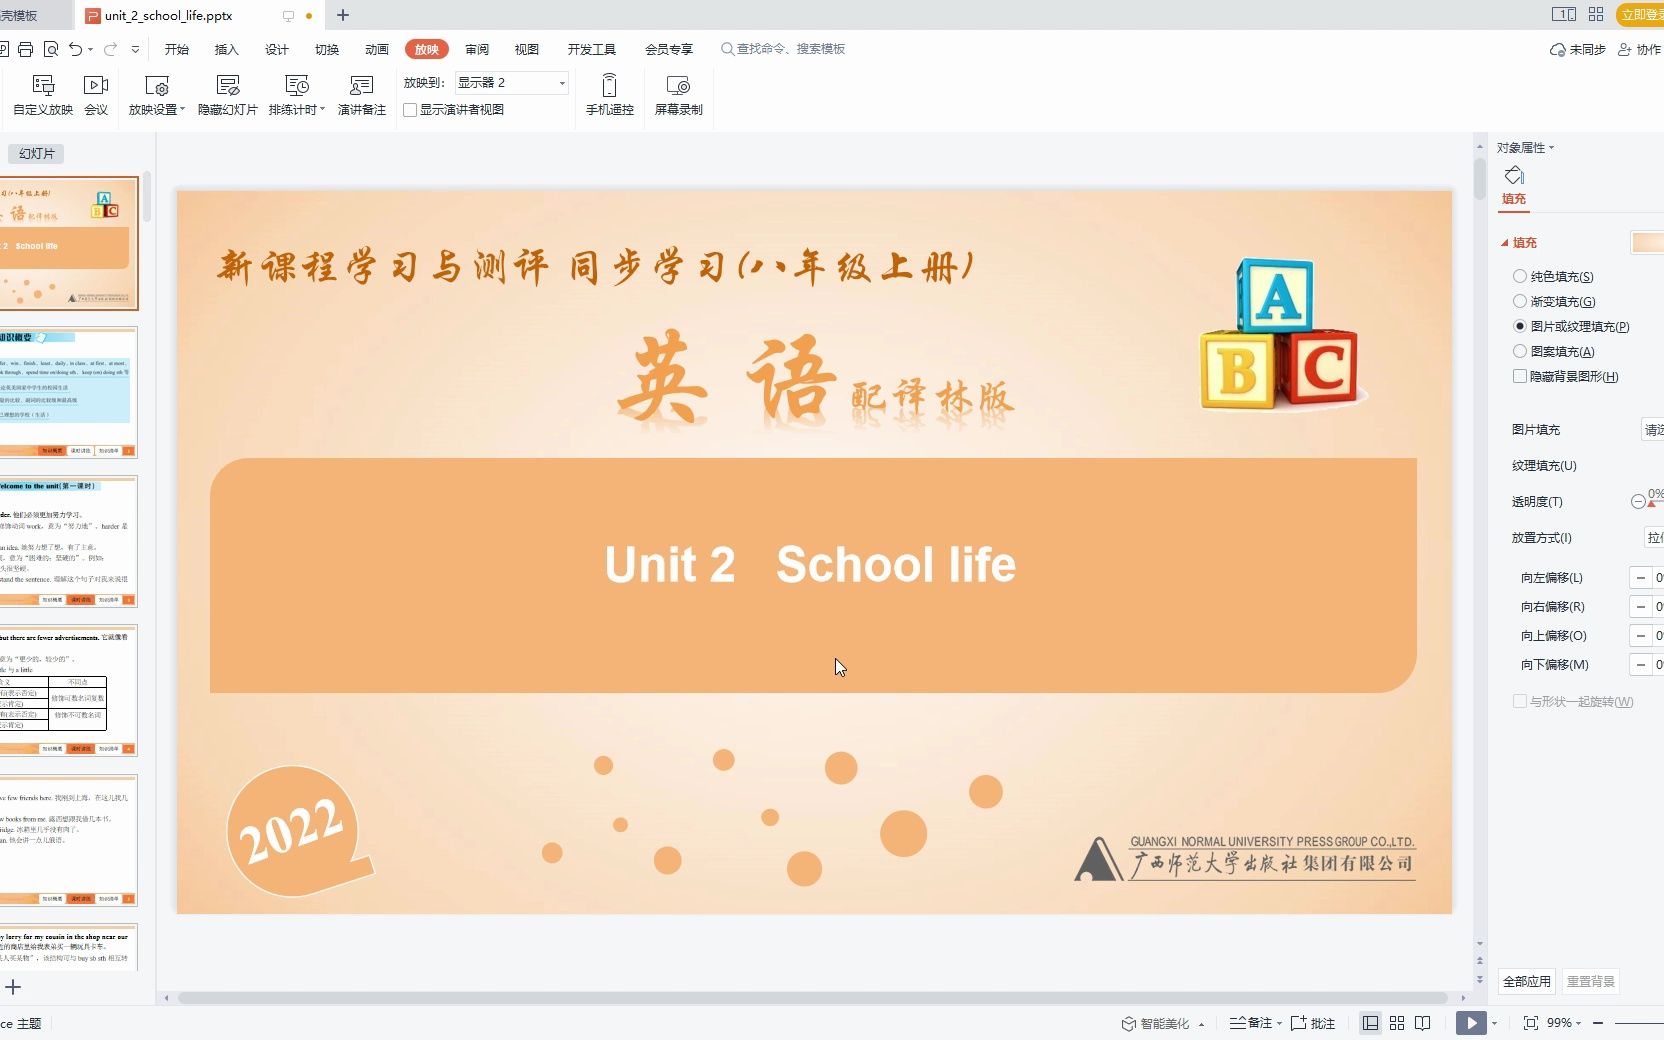Viewport: 1664px width, 1040px height.
Task: Click Reset Background (重置背景) button
Action: (1590, 981)
